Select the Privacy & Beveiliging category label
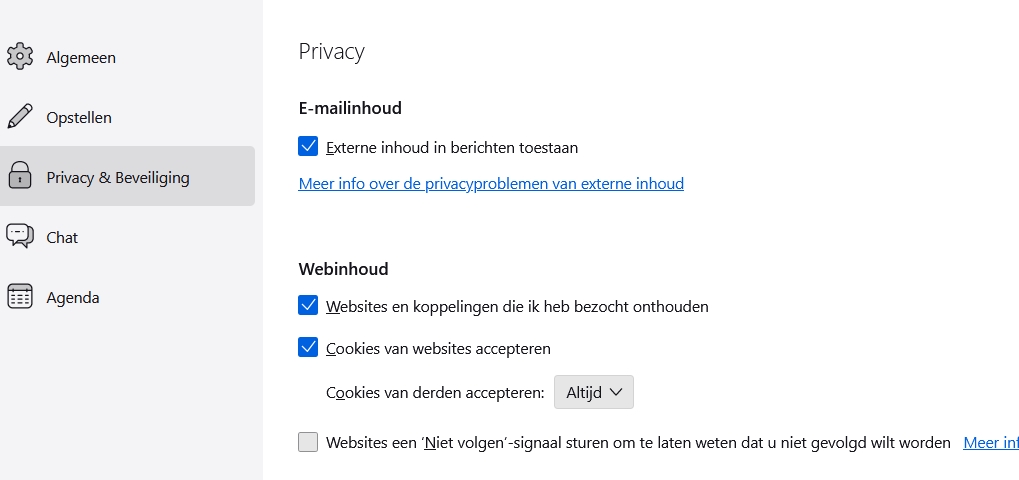 [118, 178]
